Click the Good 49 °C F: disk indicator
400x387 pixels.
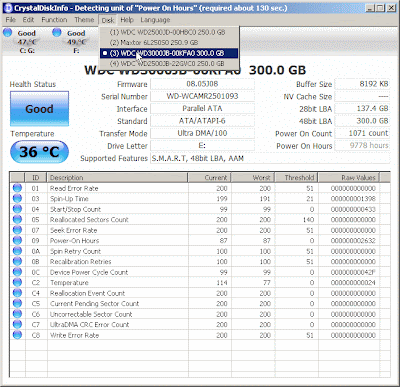coord(71,41)
